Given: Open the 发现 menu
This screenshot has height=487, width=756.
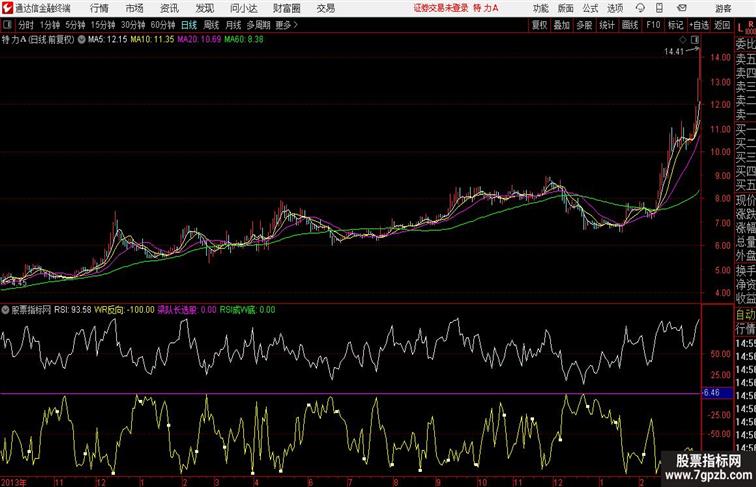Looking at the screenshot, I should [204, 8].
